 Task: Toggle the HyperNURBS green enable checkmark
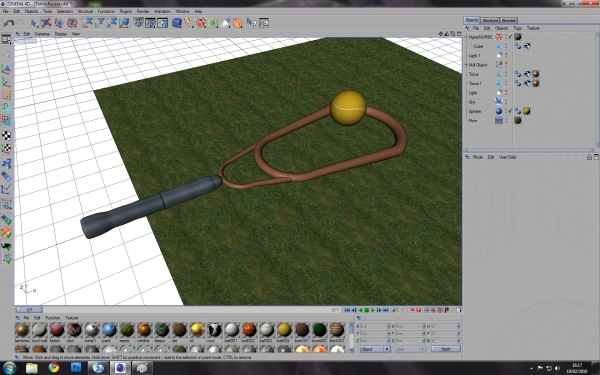coord(510,37)
